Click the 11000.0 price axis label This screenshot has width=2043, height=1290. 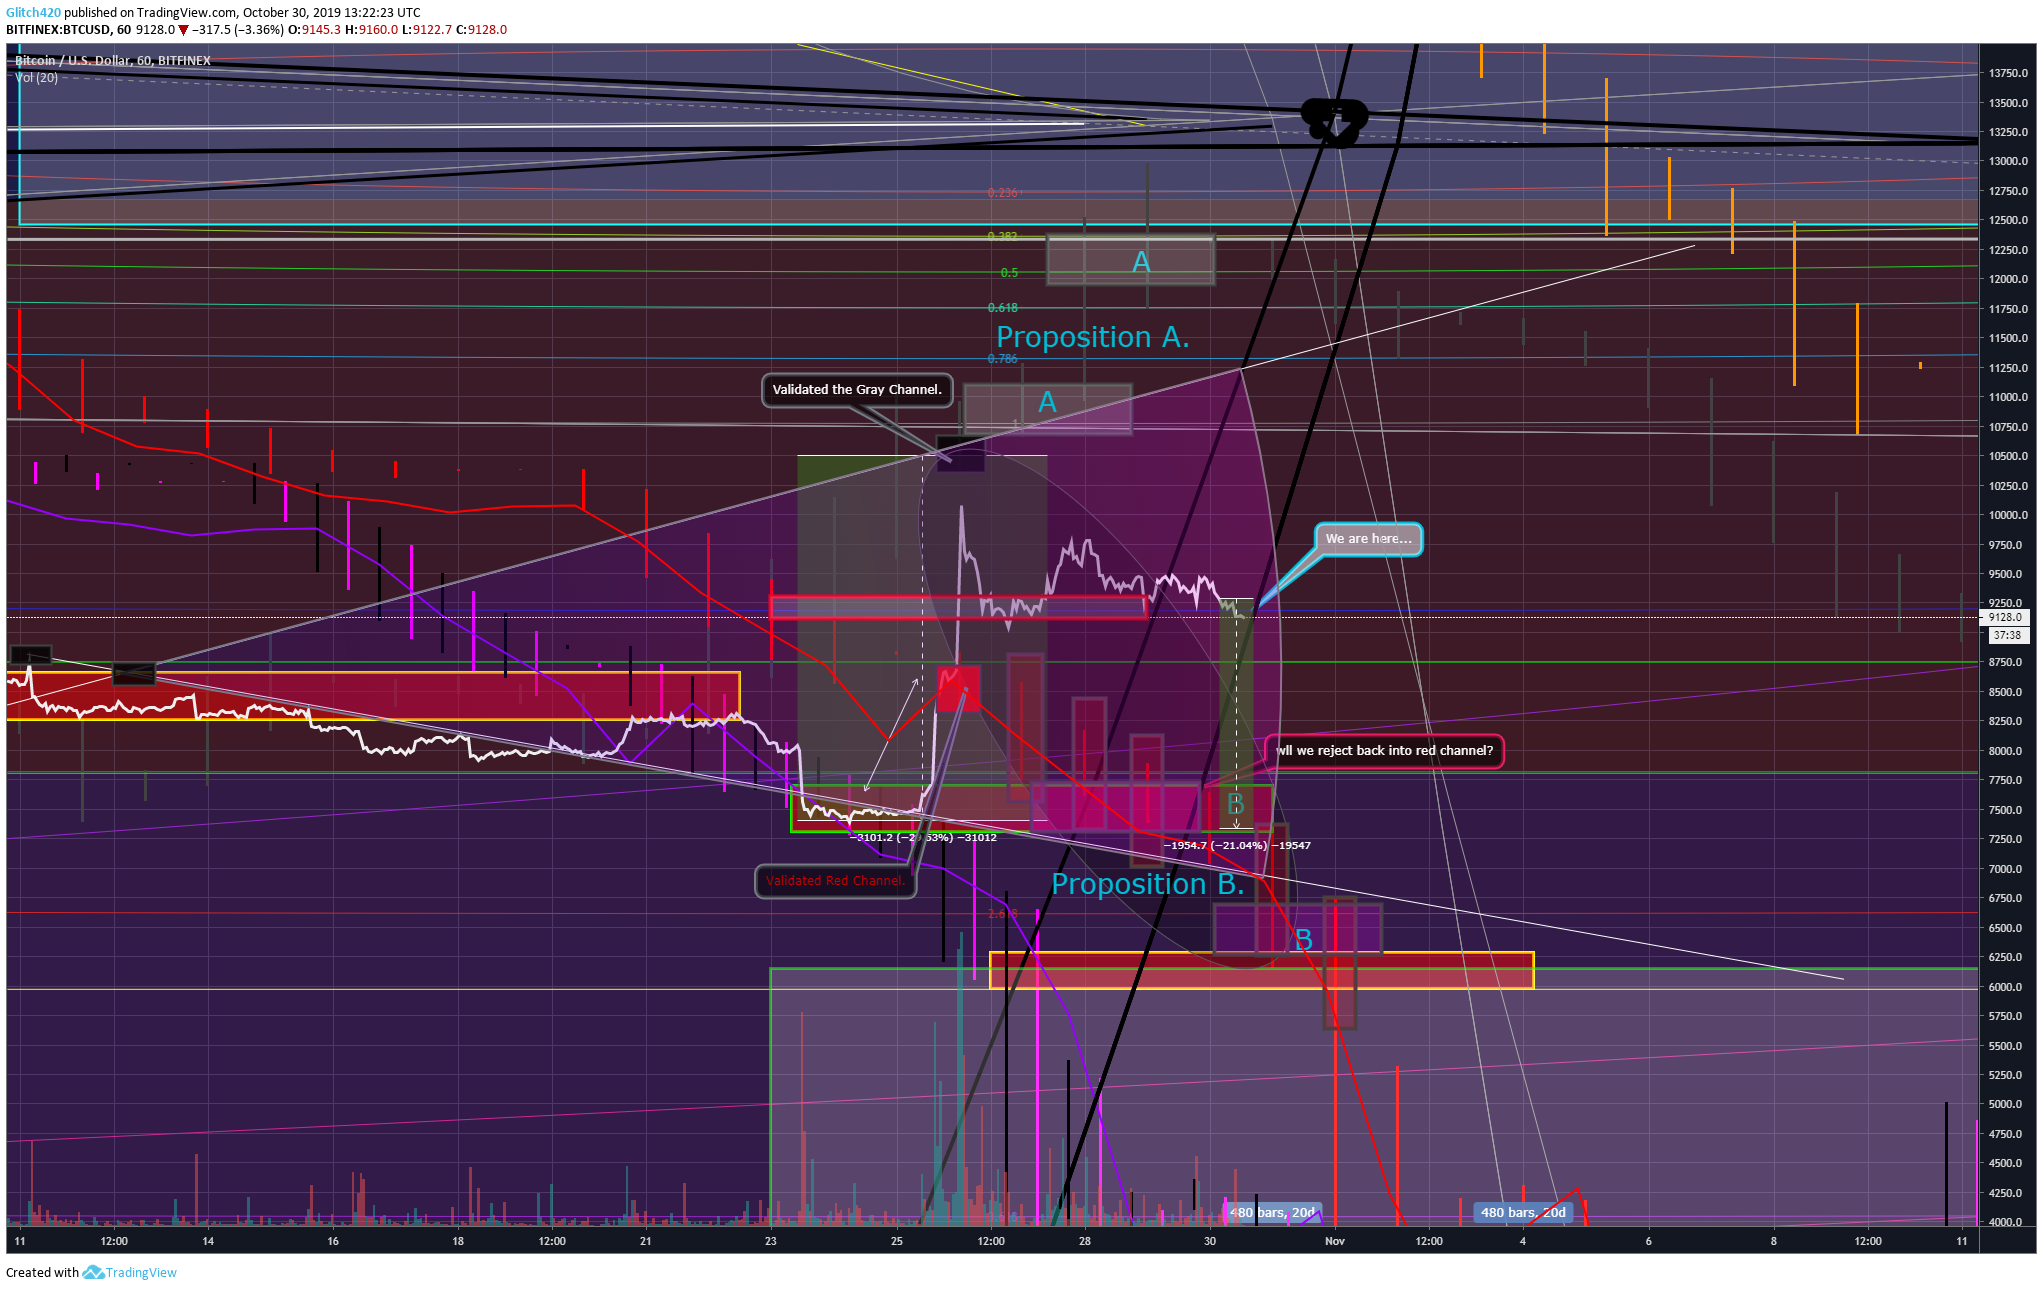pyautogui.click(x=2008, y=397)
